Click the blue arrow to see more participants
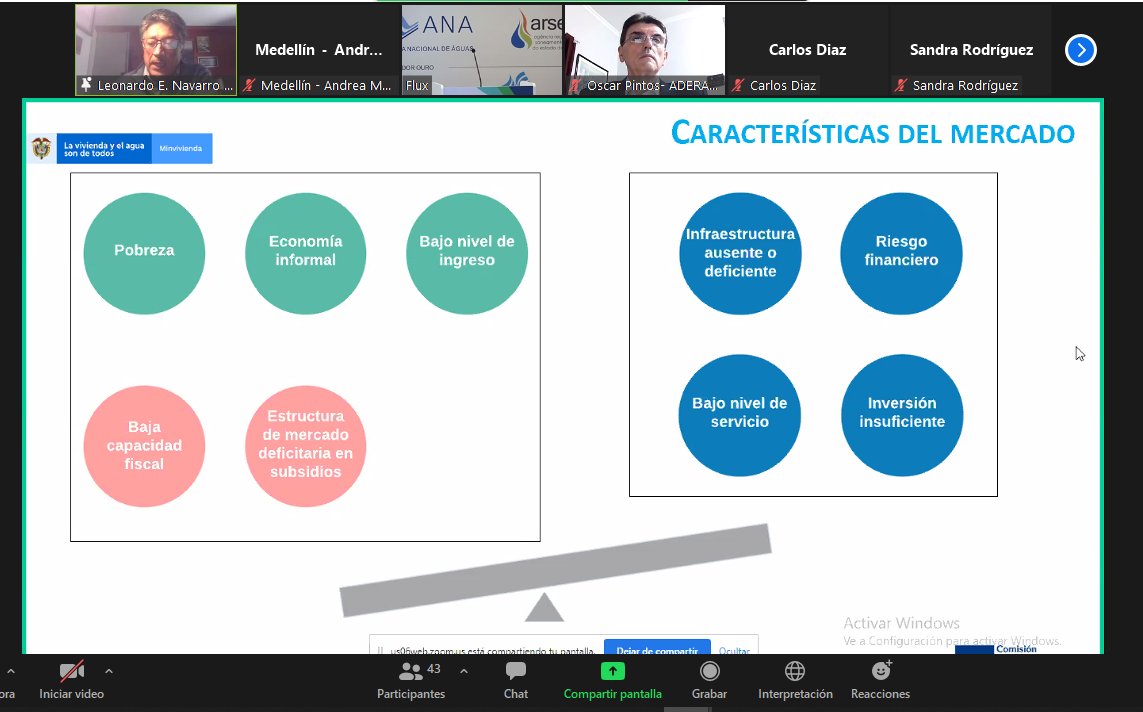This screenshot has height=712, width=1143. point(1080,49)
